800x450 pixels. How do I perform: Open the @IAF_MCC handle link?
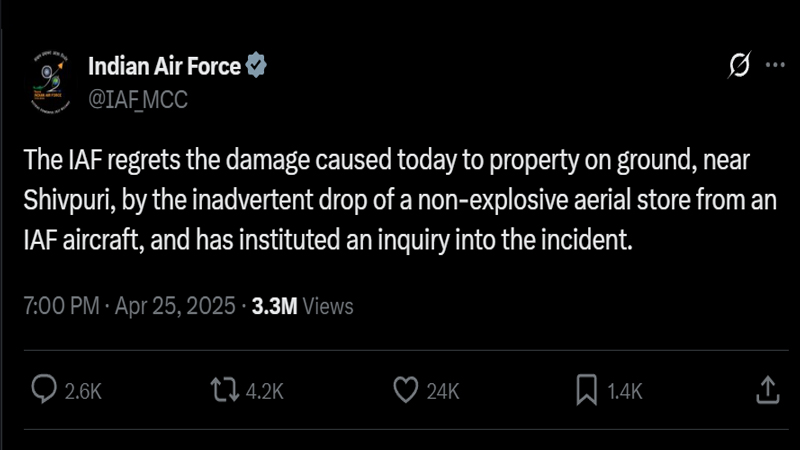pos(138,98)
